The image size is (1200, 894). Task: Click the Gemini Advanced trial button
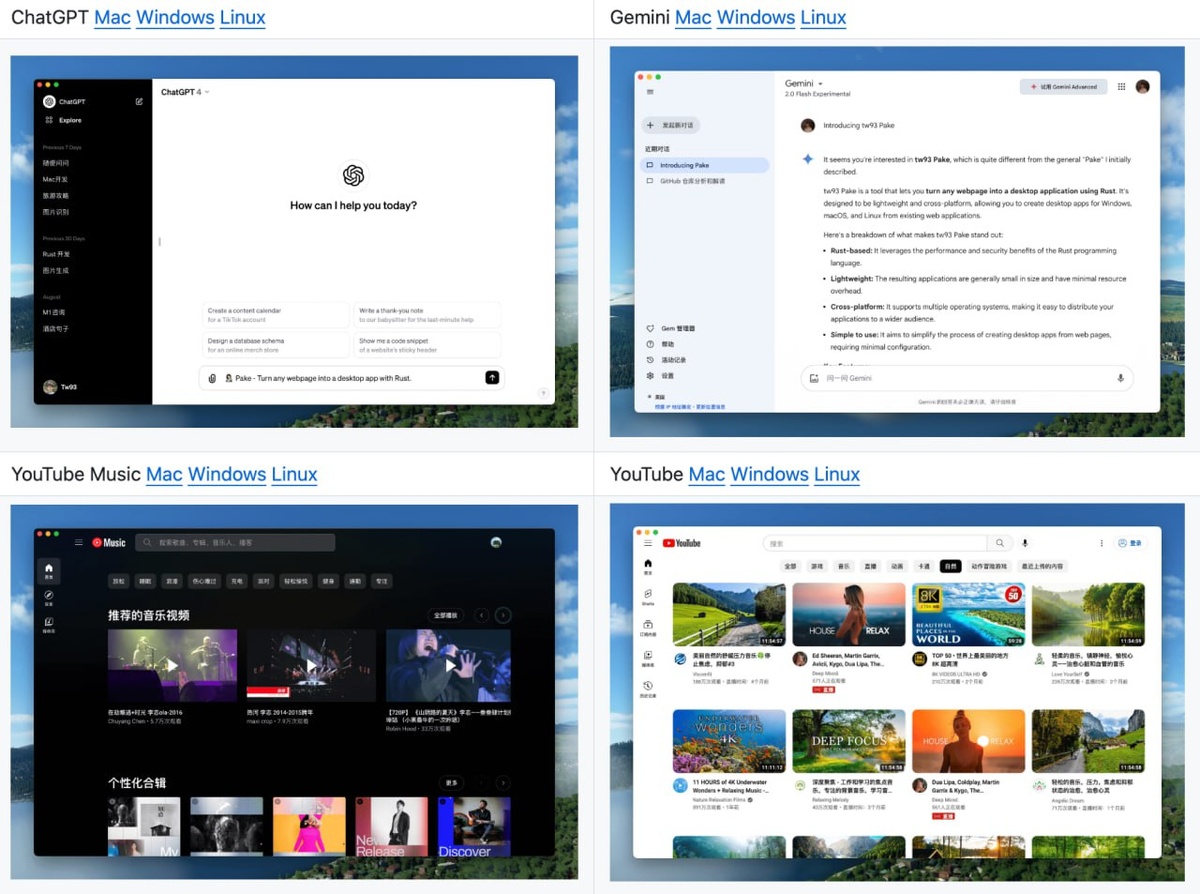click(1063, 87)
